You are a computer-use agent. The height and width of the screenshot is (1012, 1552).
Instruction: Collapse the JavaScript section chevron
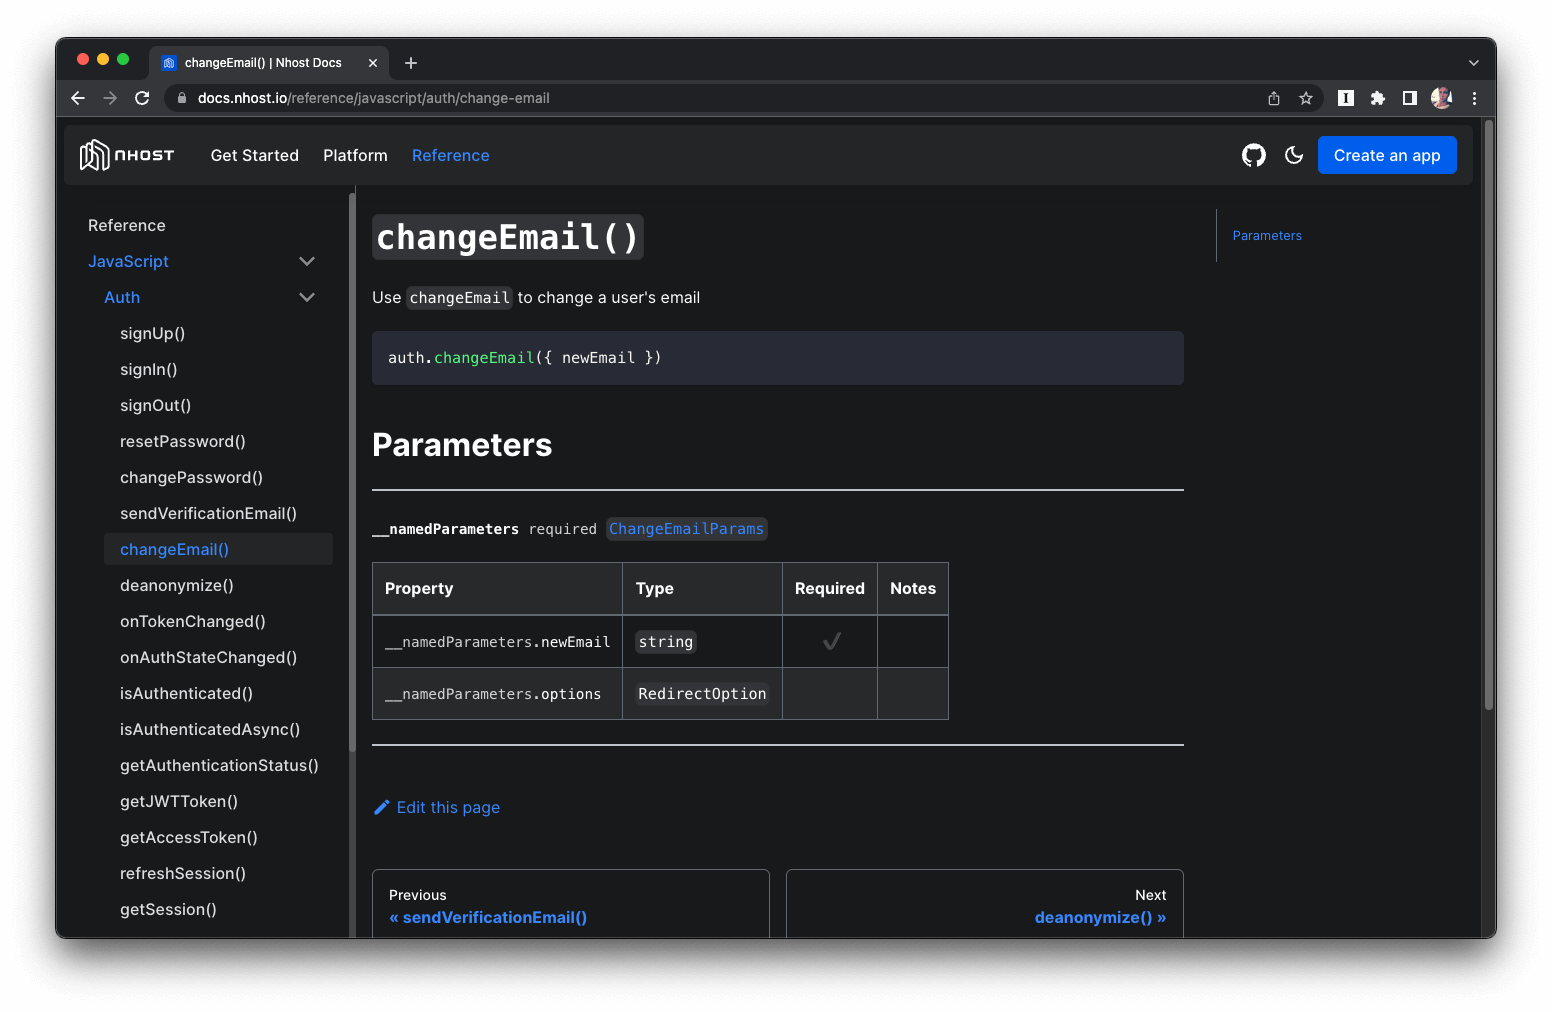pos(307,261)
